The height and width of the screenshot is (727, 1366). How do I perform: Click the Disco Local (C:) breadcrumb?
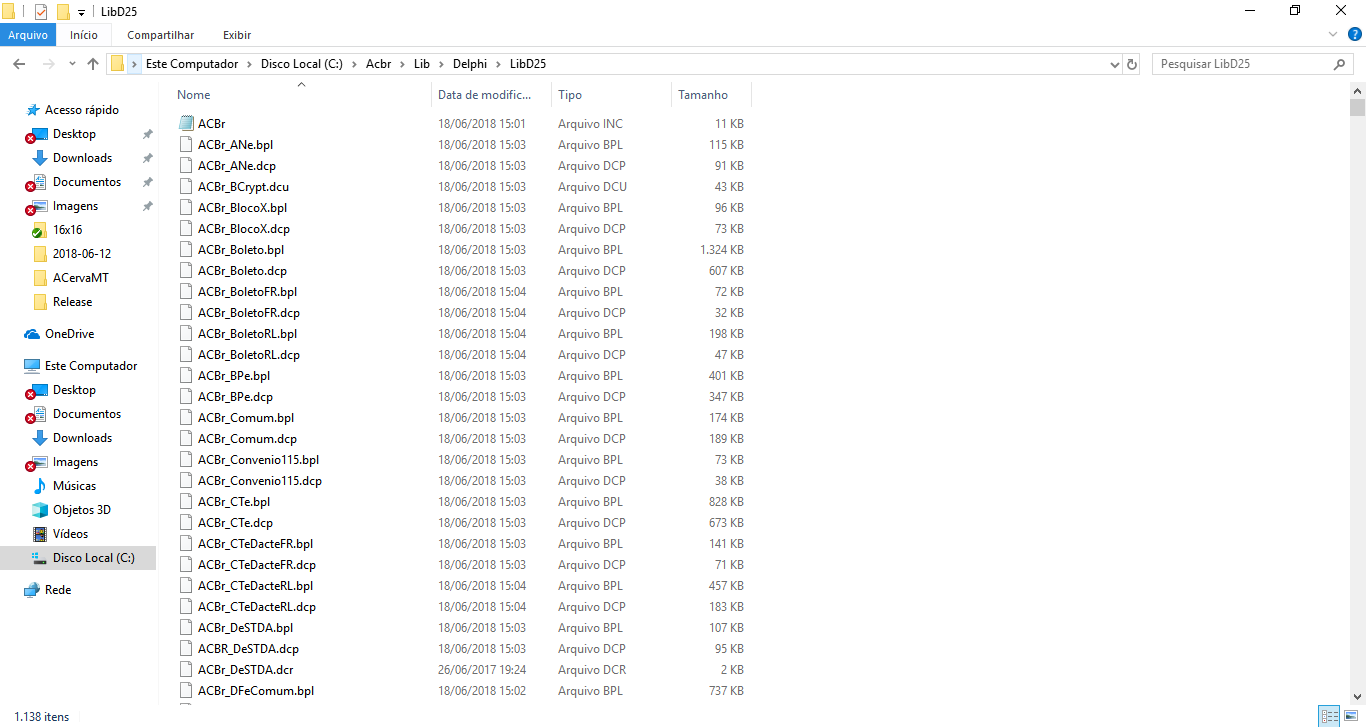[x=301, y=64]
